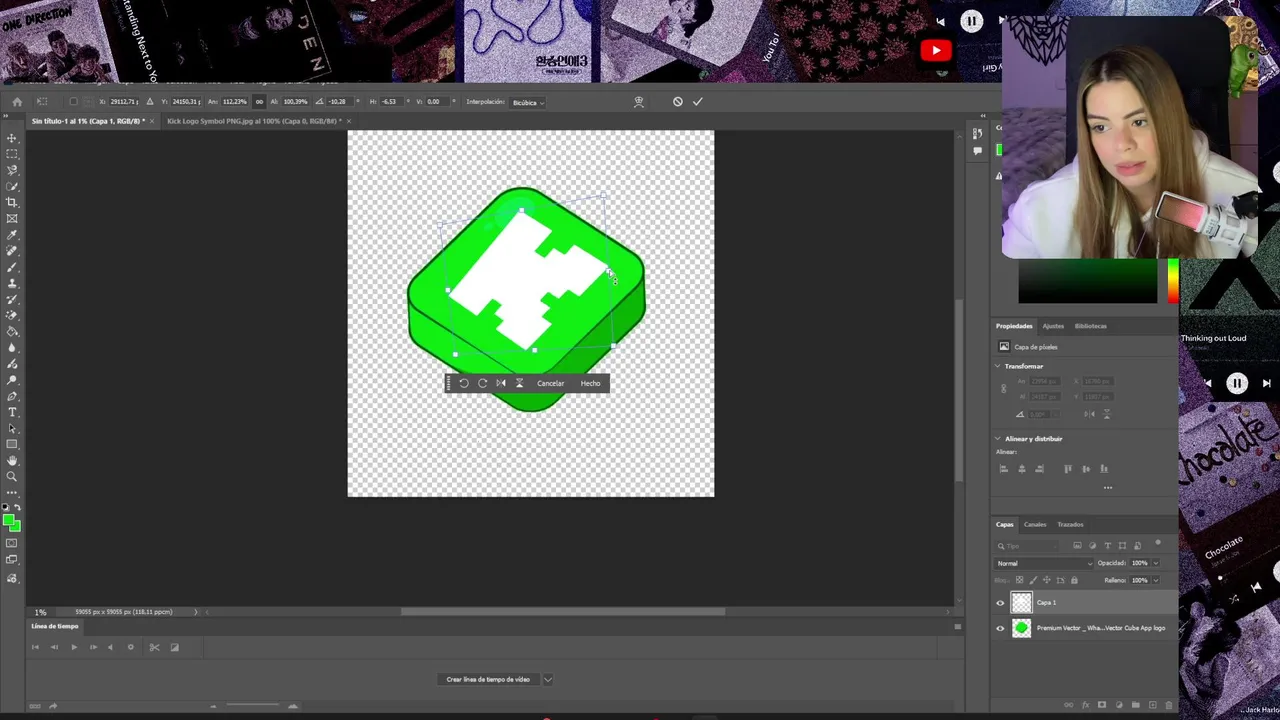The image size is (1280, 720).
Task: Switch to warp mode icon
Action: [x=639, y=101]
